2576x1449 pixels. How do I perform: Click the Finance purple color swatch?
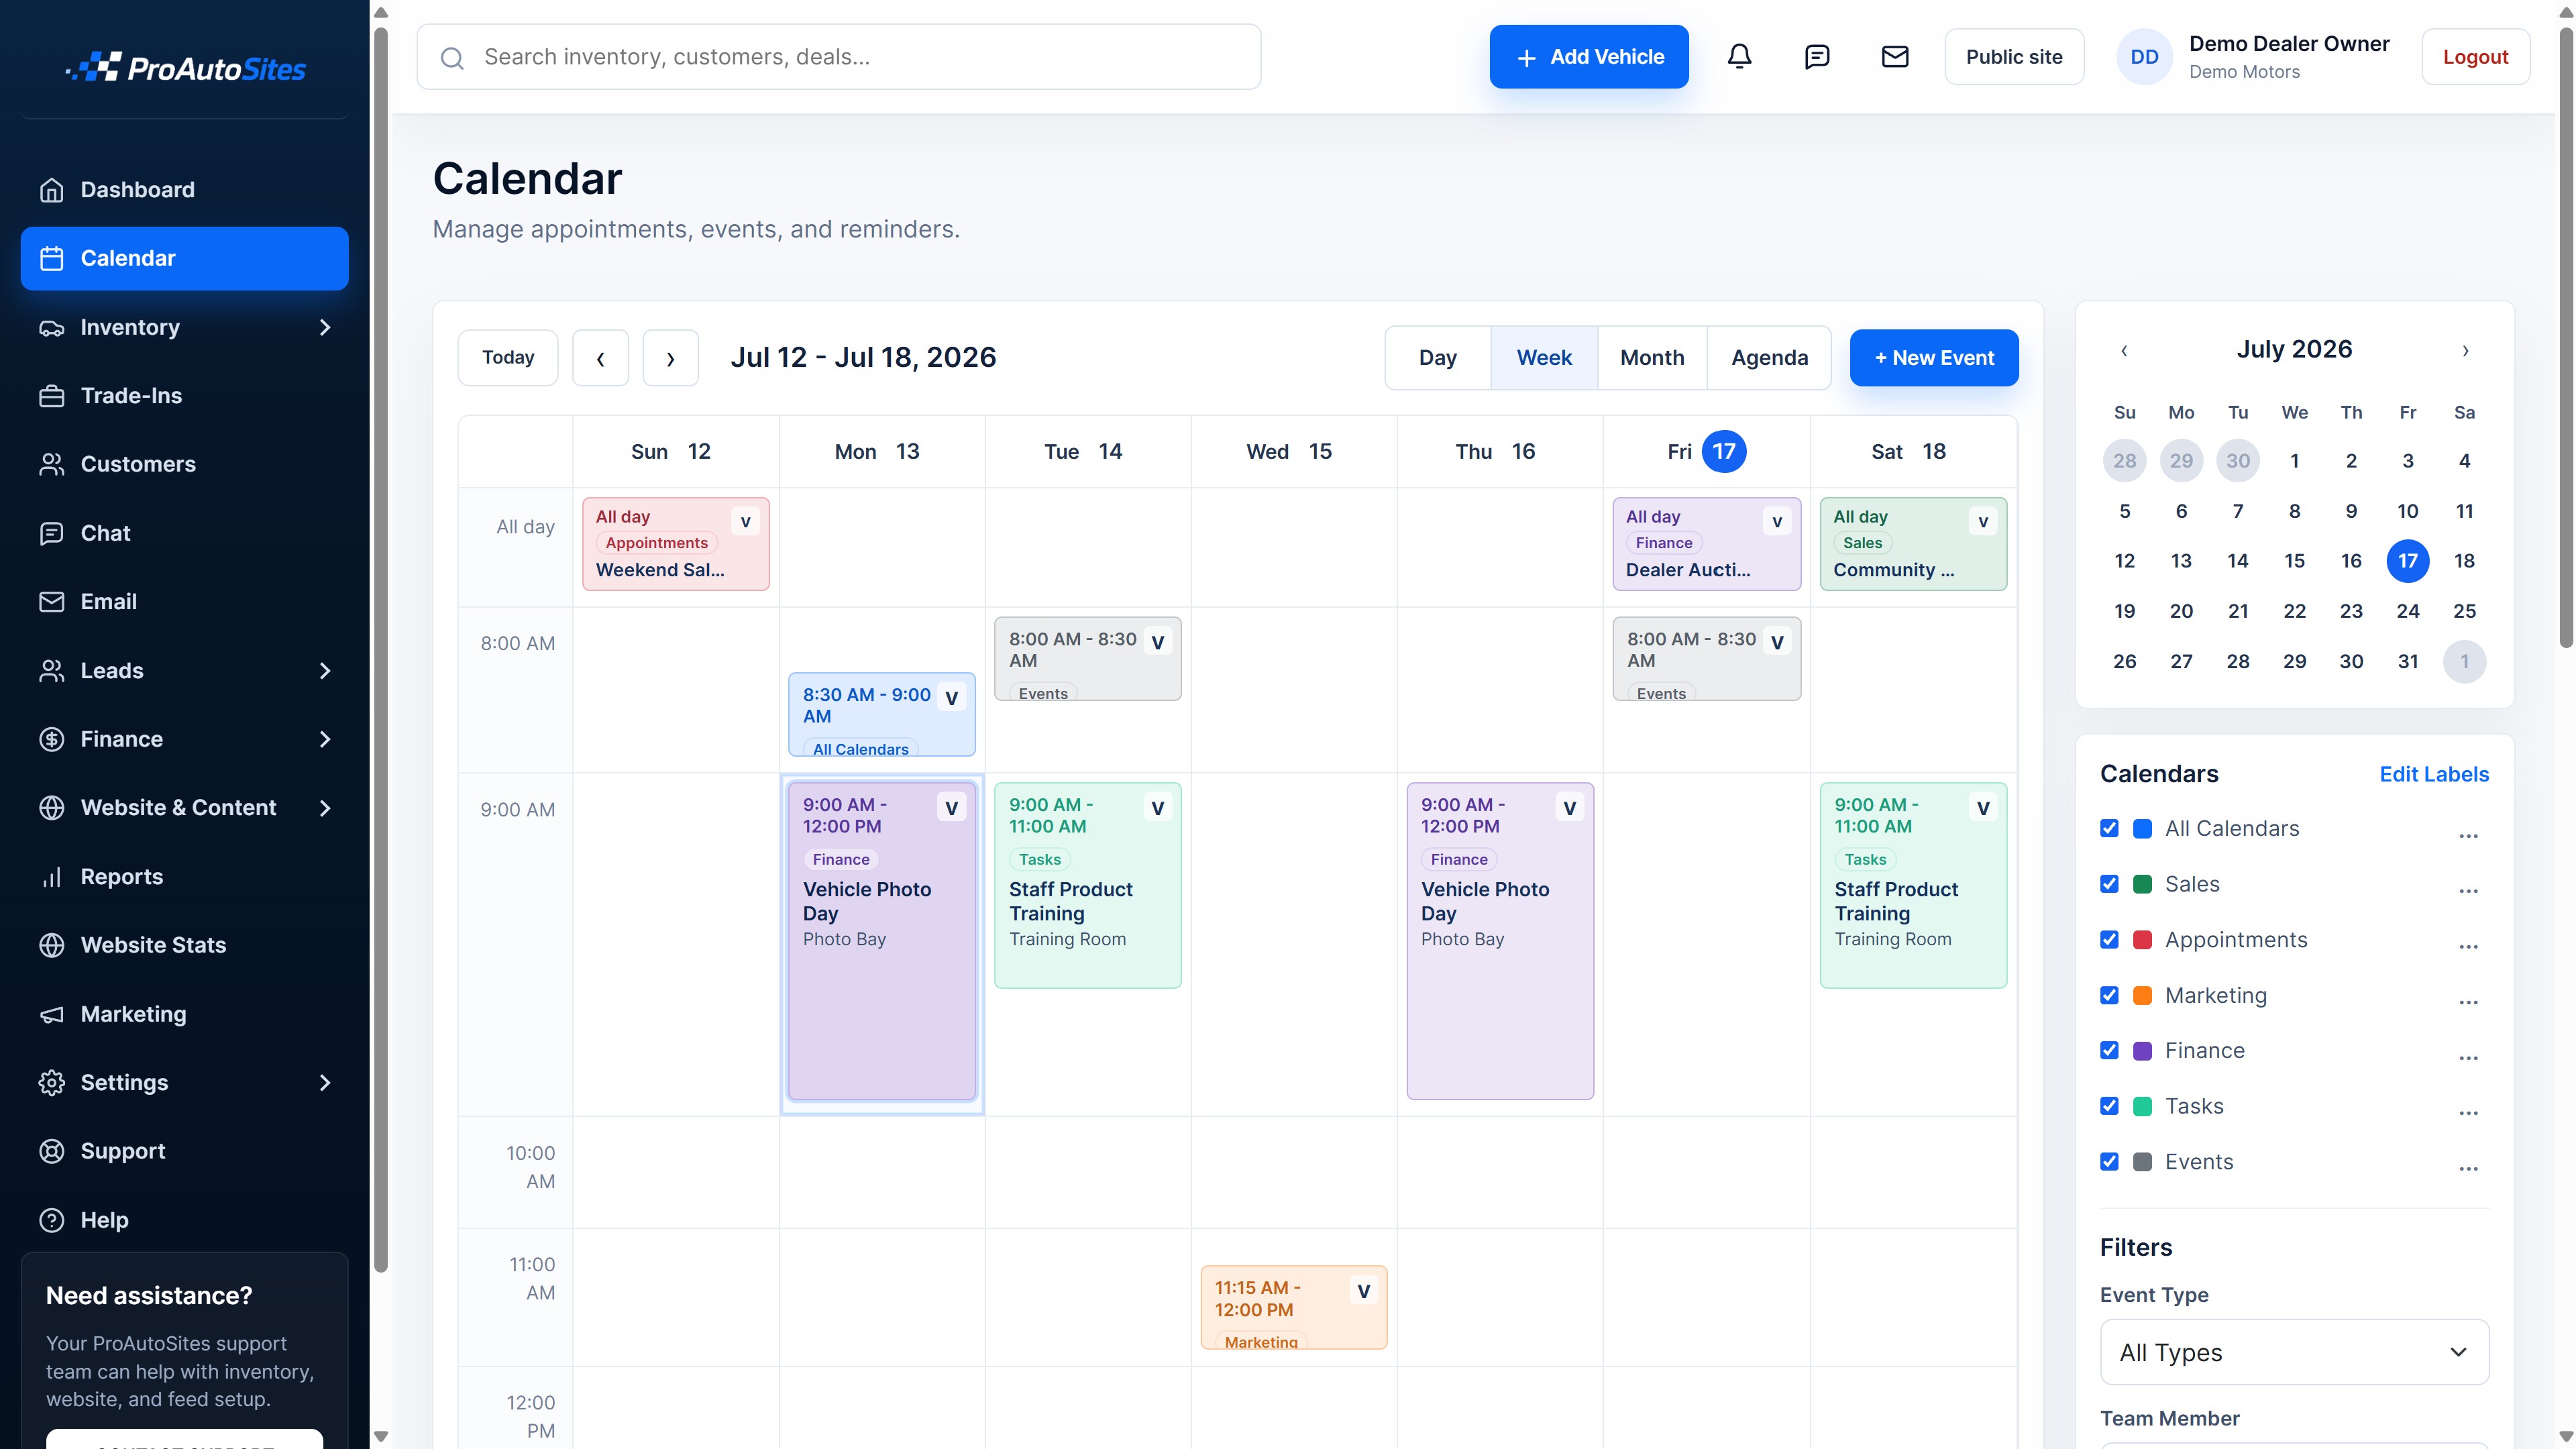pos(2143,1051)
